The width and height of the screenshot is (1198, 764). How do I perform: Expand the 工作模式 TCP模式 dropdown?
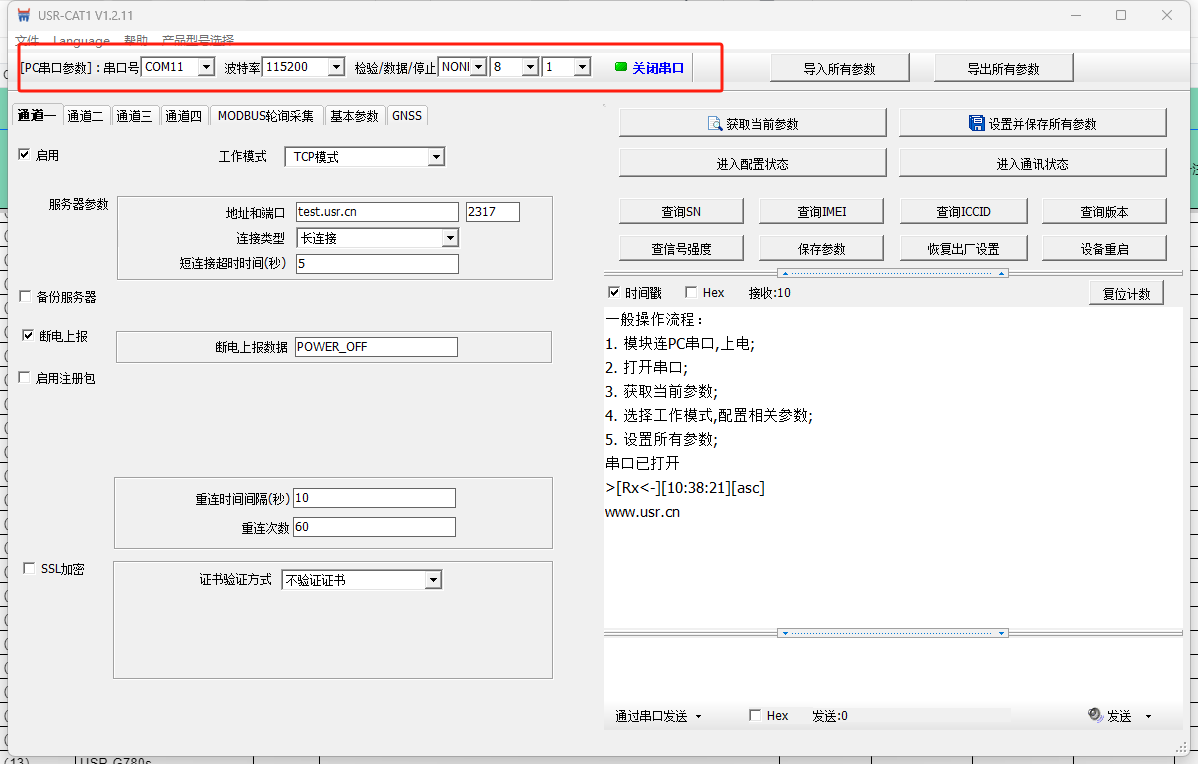click(435, 157)
